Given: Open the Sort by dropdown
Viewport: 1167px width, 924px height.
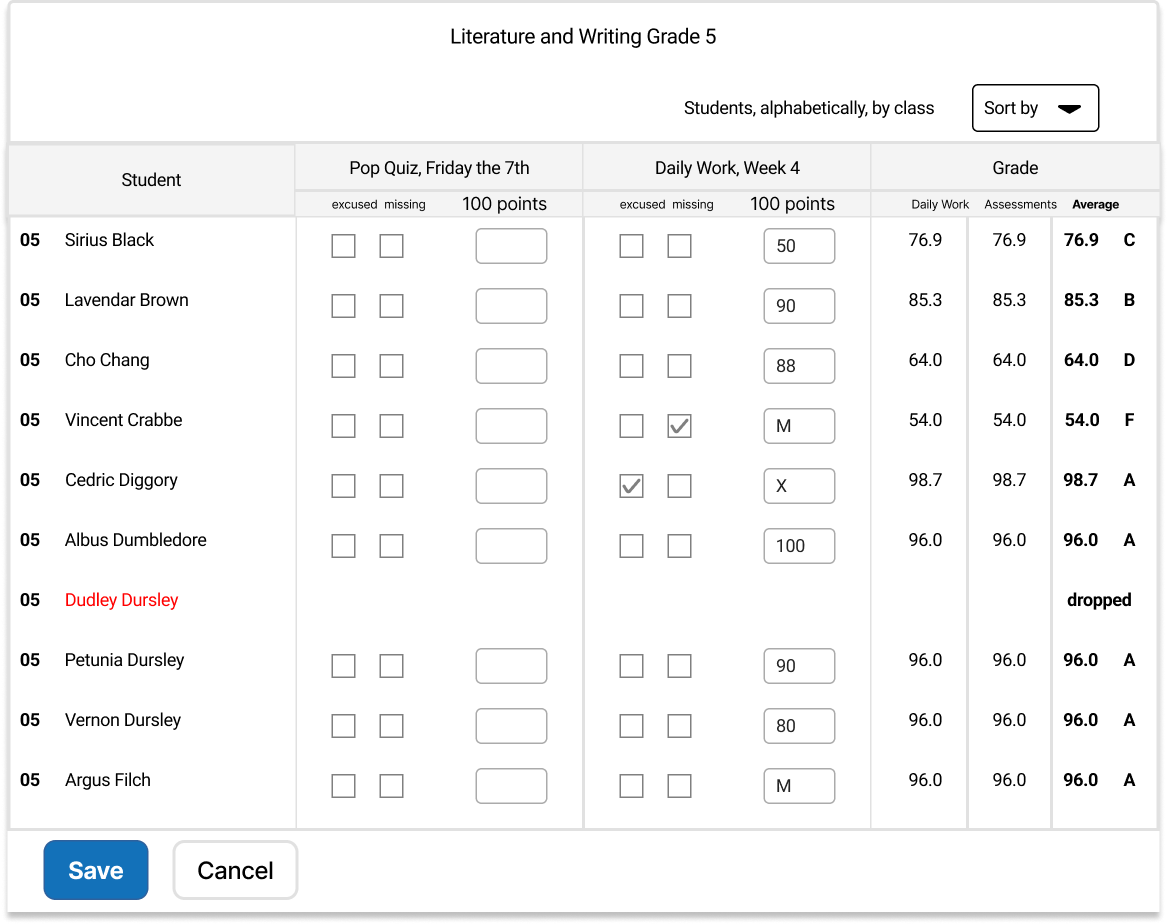Looking at the screenshot, I should pyautogui.click(x=1035, y=108).
